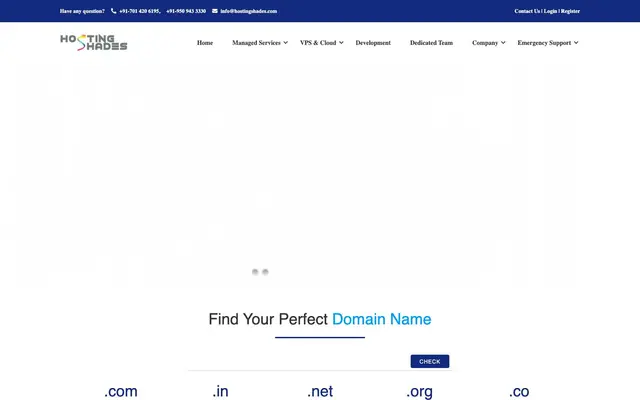Open the VPS & Cloud menu
Screen dimensions: 640x400
pos(318,42)
